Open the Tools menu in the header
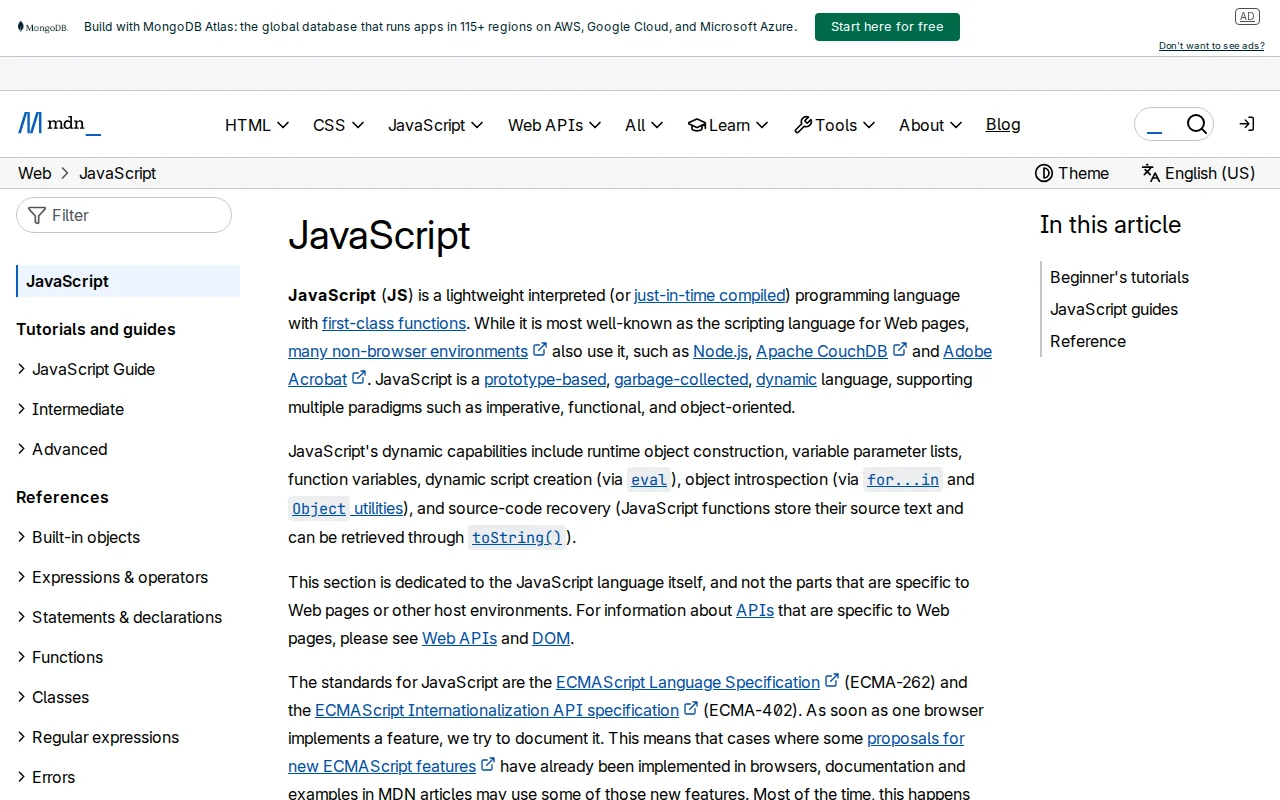 834,124
